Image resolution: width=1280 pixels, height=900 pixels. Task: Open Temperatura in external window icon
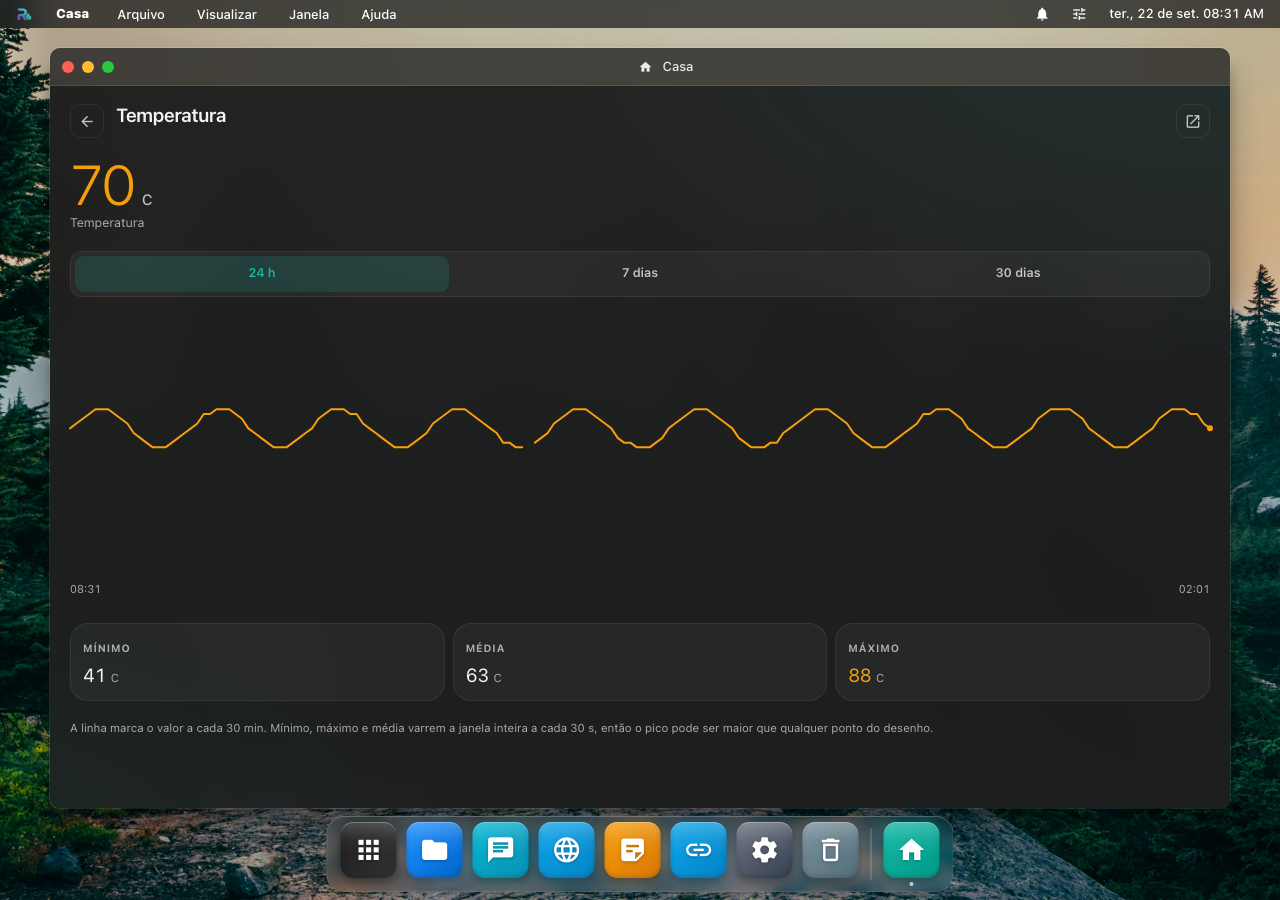pos(1193,121)
